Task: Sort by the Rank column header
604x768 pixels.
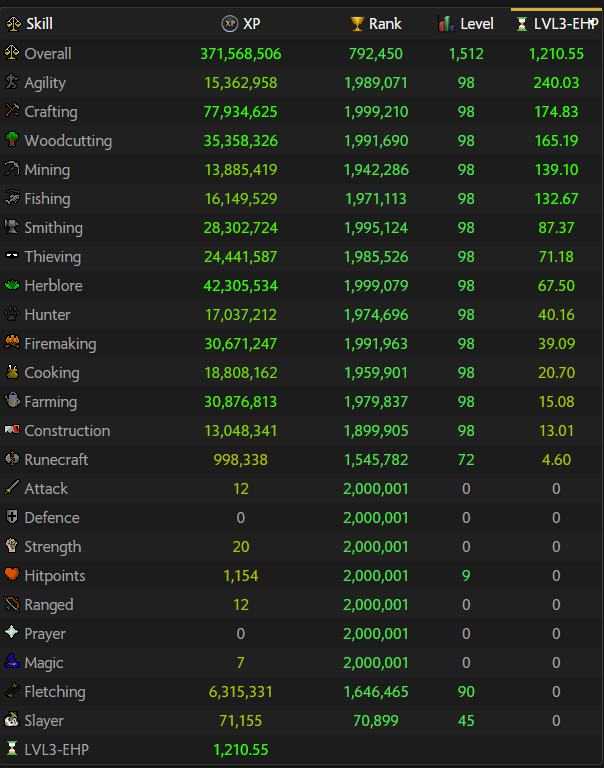Action: click(376, 24)
